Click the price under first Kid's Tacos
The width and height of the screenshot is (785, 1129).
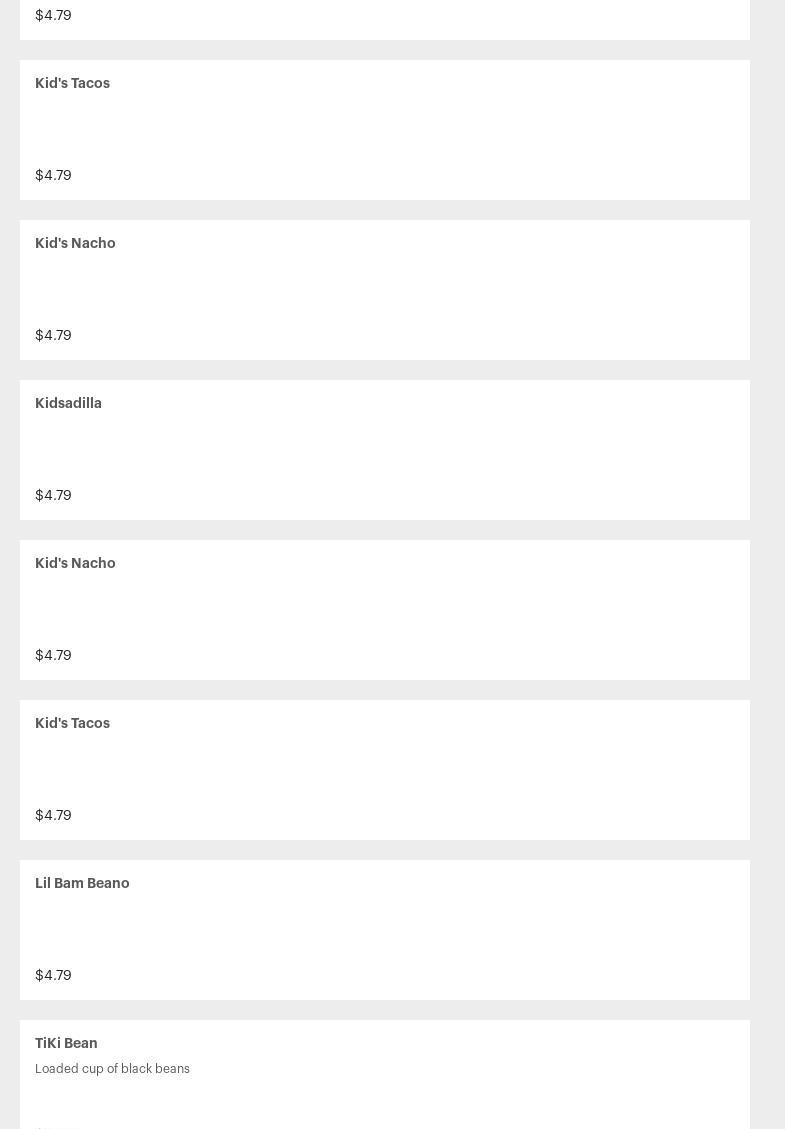tap(53, 176)
